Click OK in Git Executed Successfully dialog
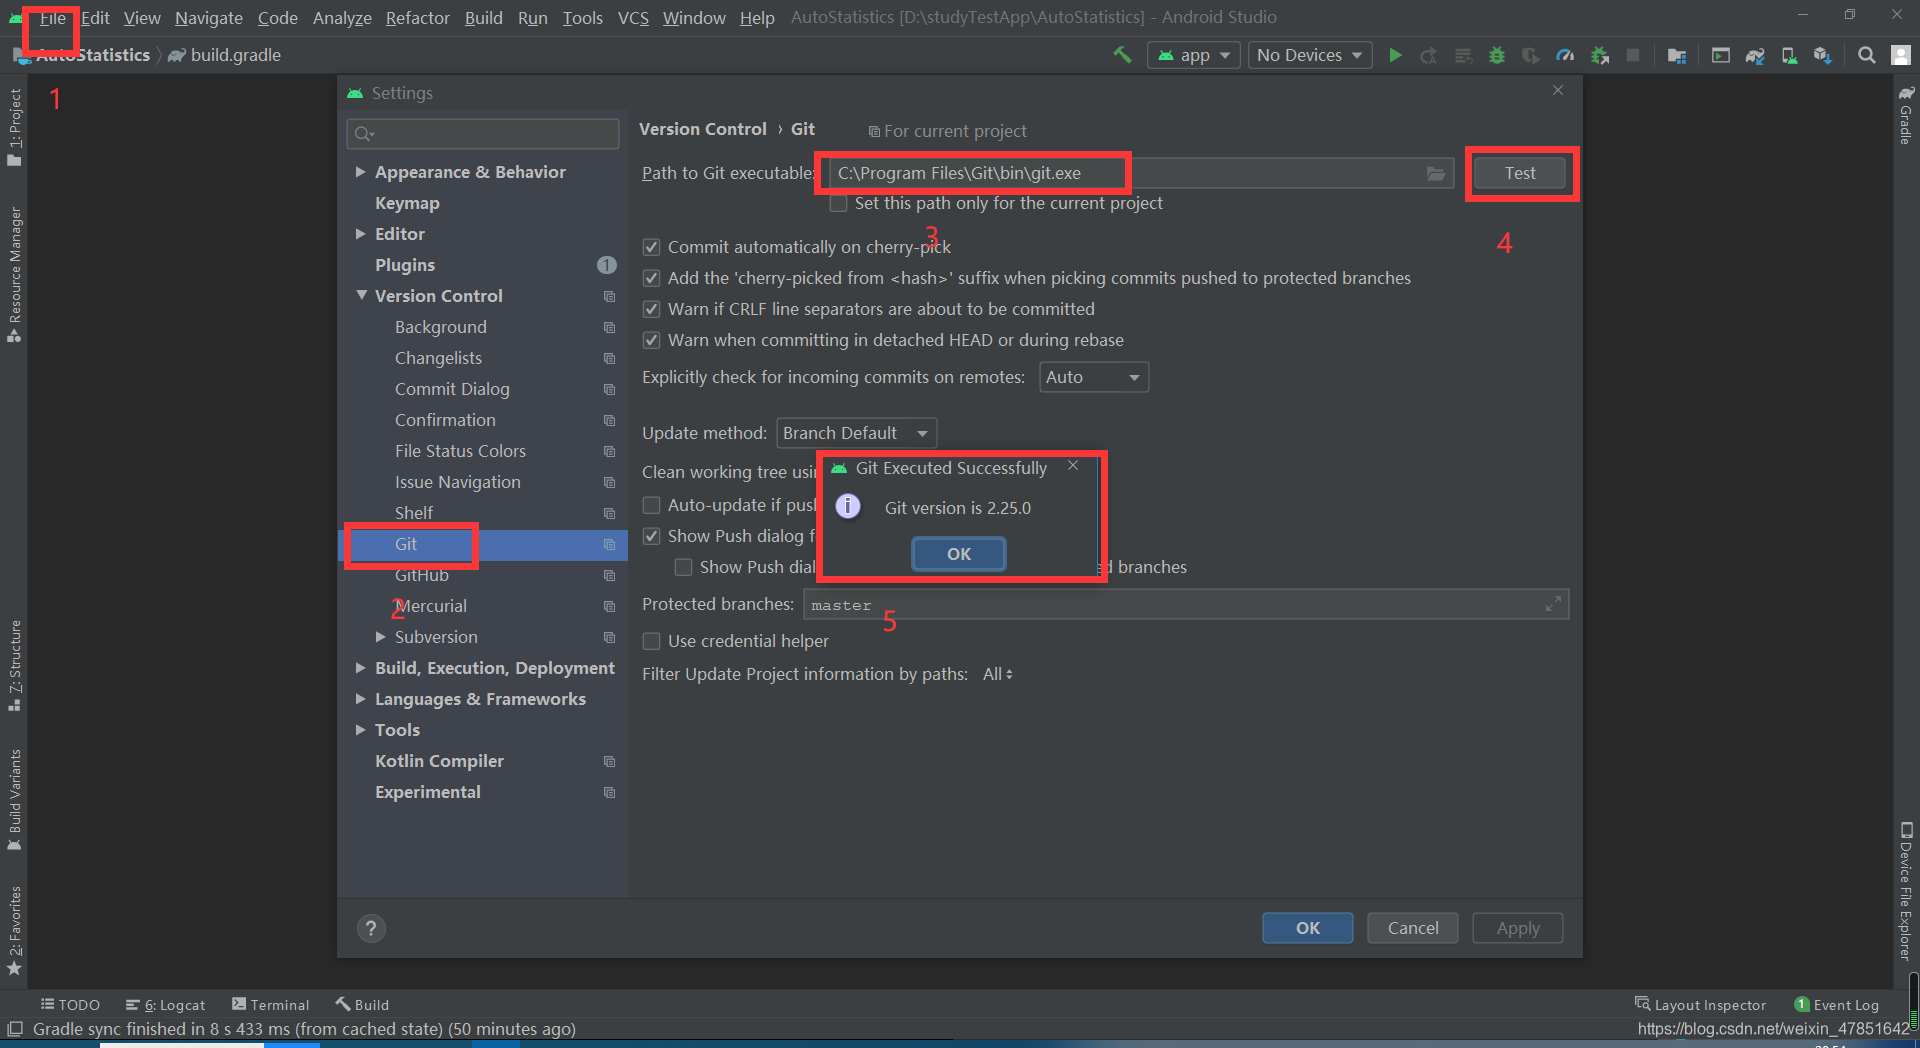The height and width of the screenshot is (1048, 1920). coord(959,554)
